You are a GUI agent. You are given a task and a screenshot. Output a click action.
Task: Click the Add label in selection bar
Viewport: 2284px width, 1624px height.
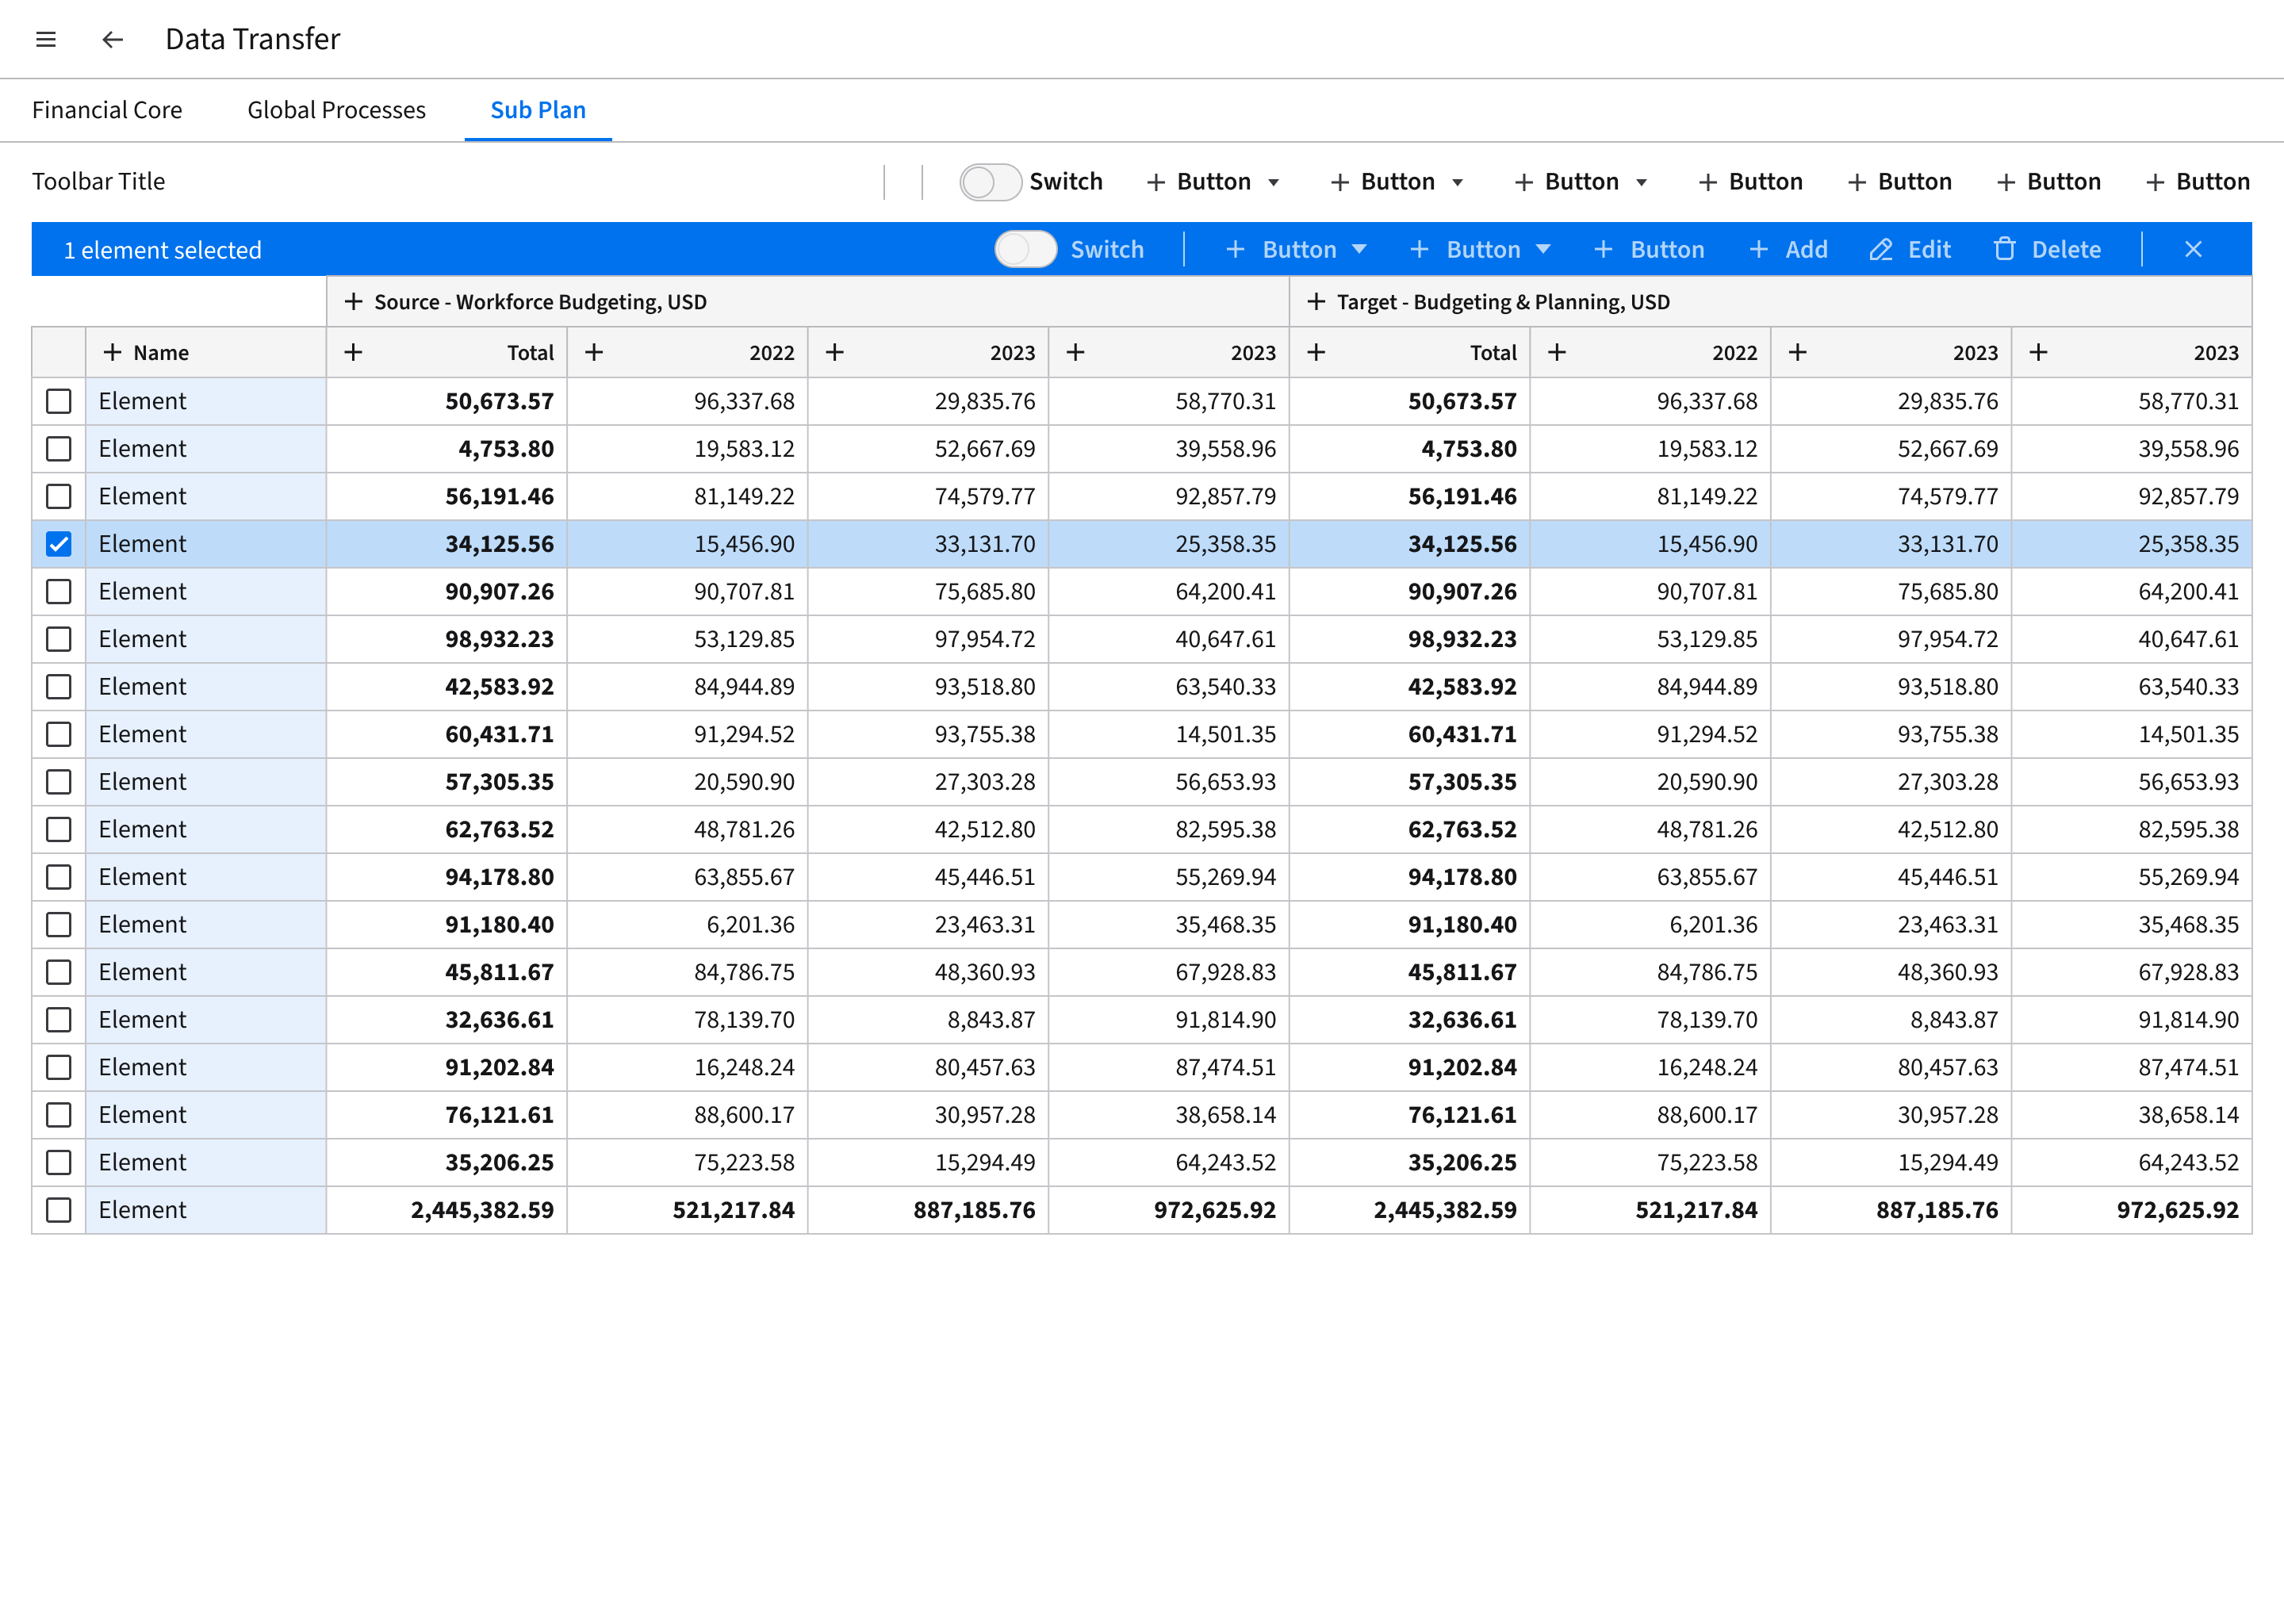[1806, 250]
